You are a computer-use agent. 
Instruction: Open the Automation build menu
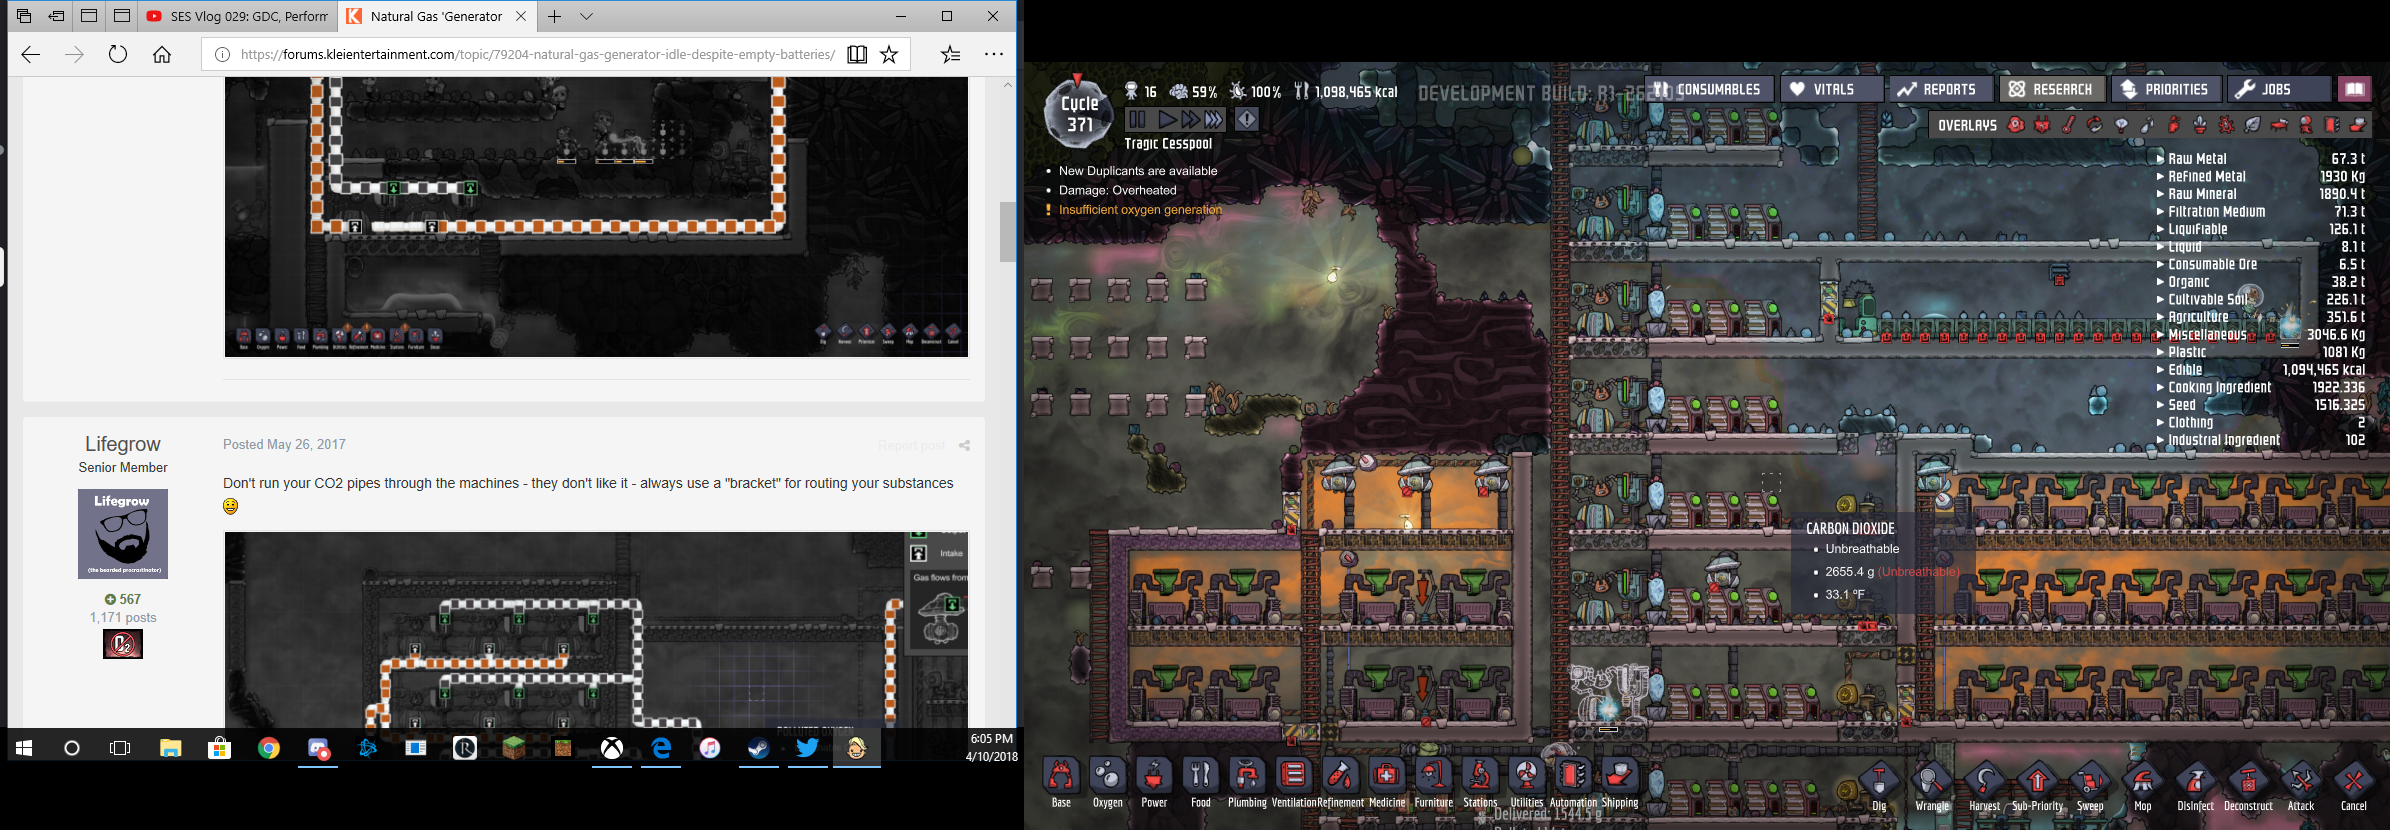(1573, 781)
